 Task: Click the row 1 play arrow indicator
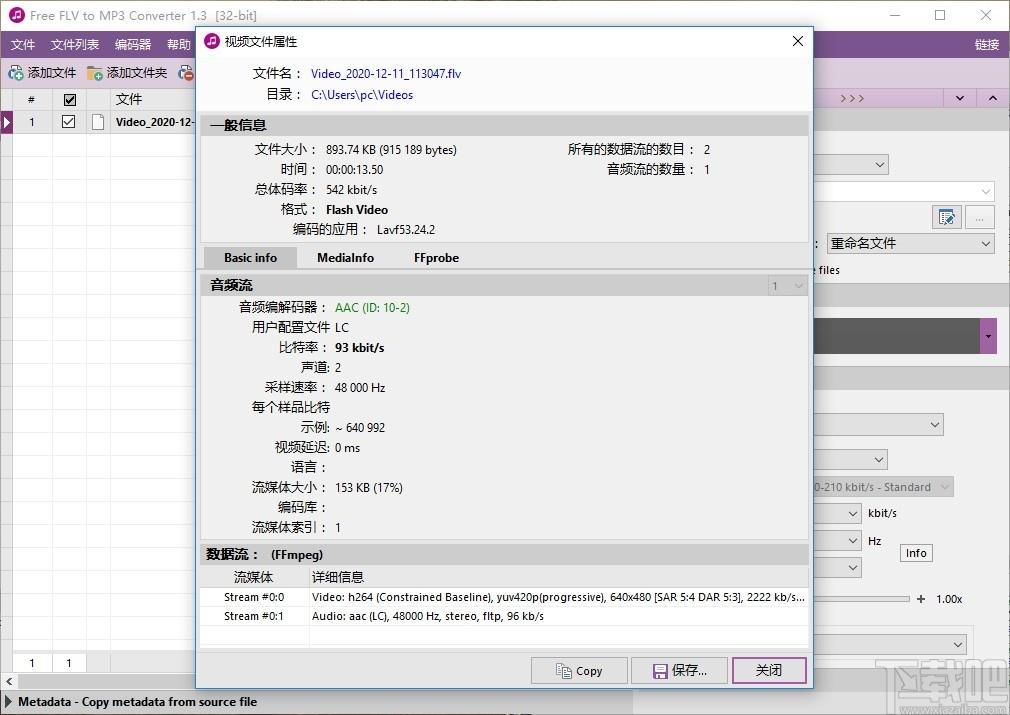[x=6, y=122]
